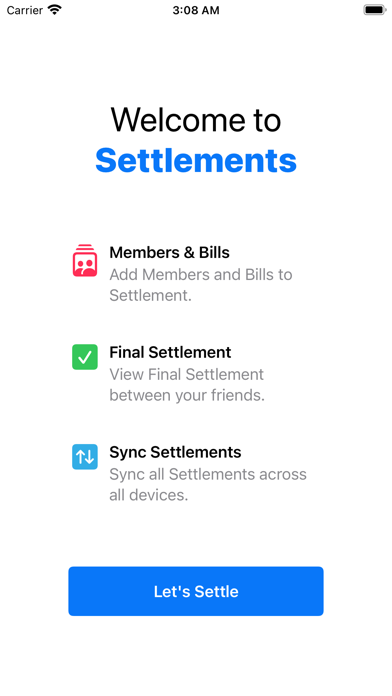The height and width of the screenshot is (696, 392).
Task: Click the red Members & Bills icon
Action: tap(85, 261)
